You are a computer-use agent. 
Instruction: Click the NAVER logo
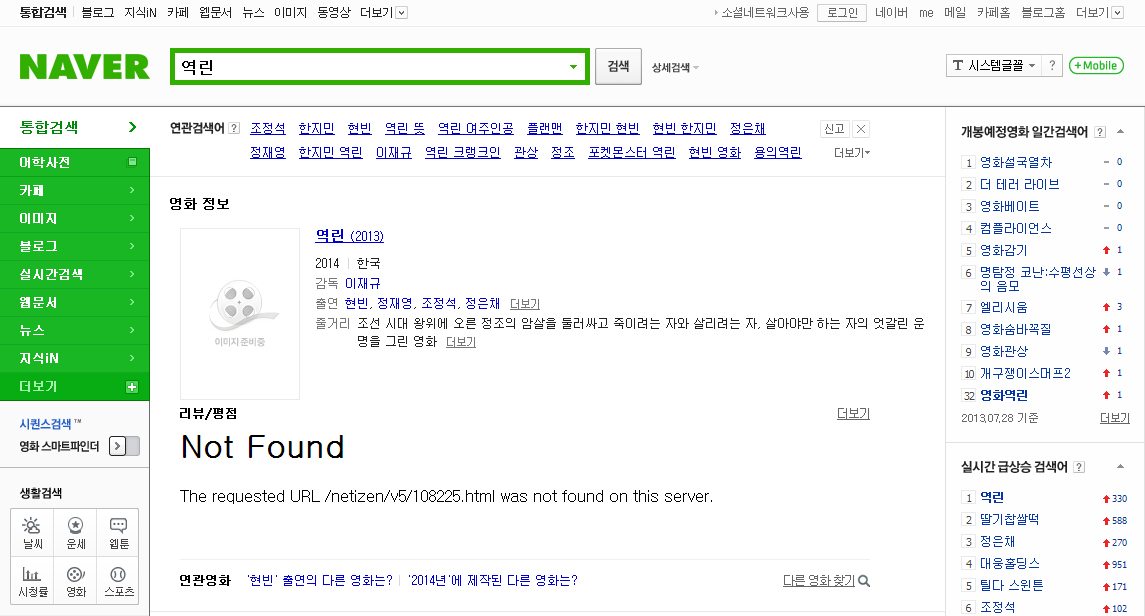pyautogui.click(x=85, y=67)
